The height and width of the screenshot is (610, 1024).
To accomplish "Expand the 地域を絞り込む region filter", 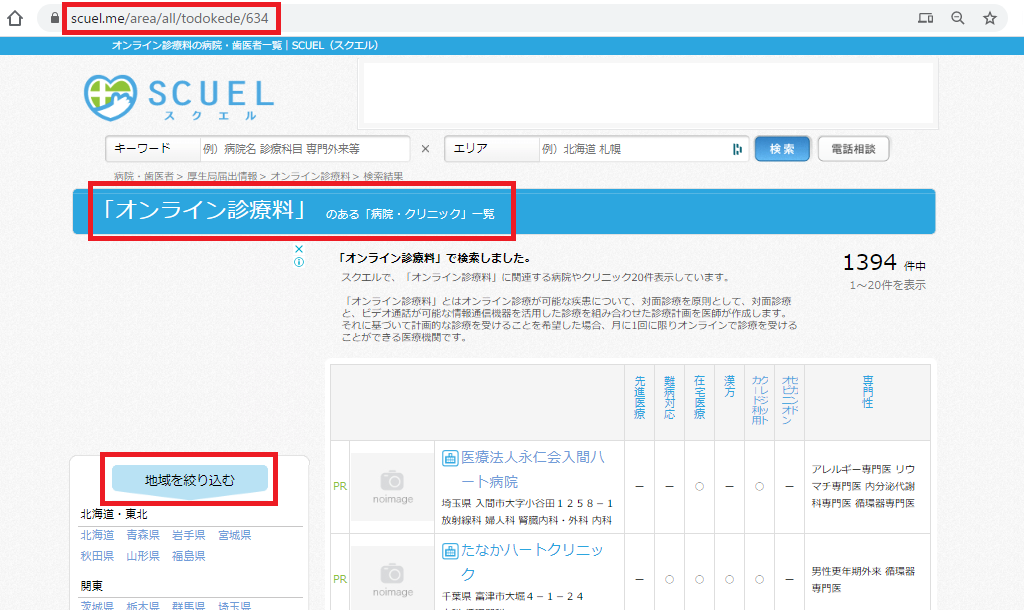I will point(190,480).
